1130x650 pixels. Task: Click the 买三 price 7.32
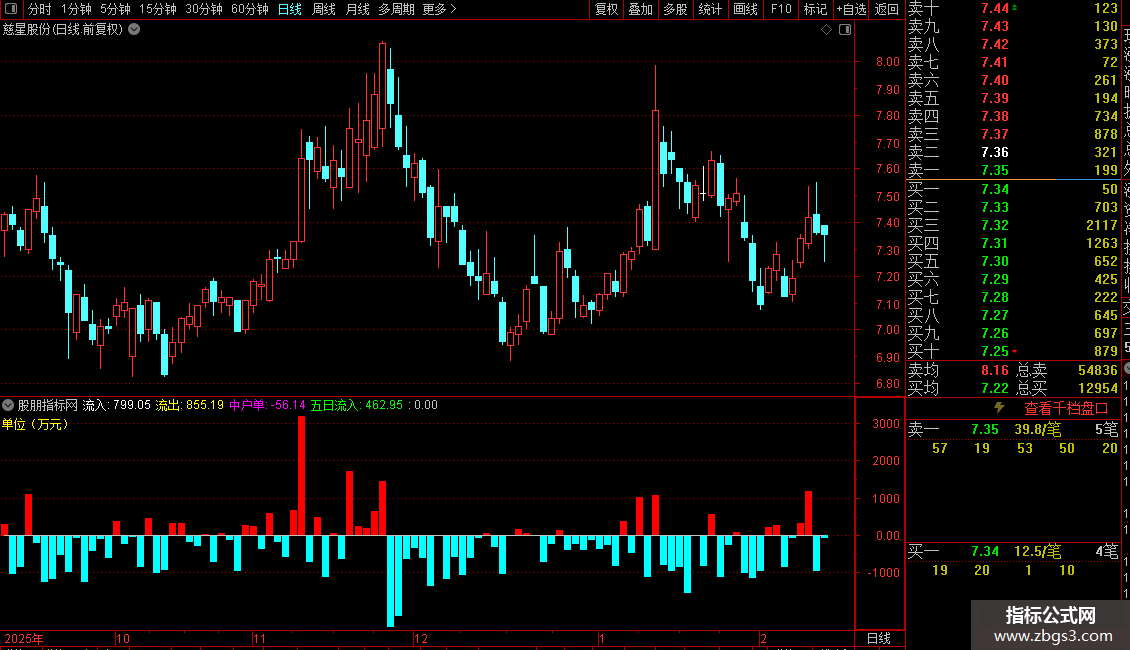[x=995, y=225]
